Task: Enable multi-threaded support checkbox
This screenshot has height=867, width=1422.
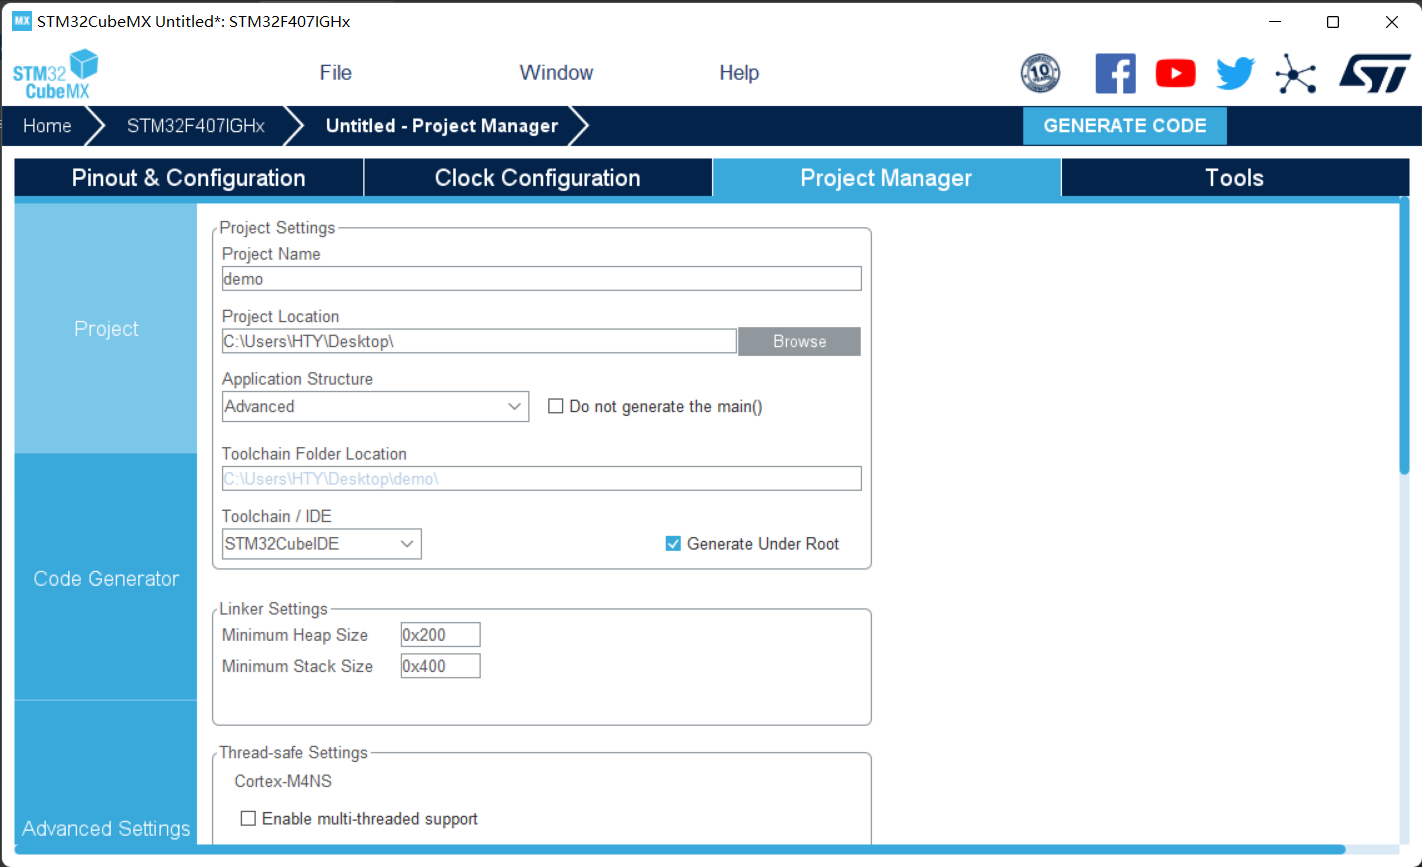Action: point(249,819)
